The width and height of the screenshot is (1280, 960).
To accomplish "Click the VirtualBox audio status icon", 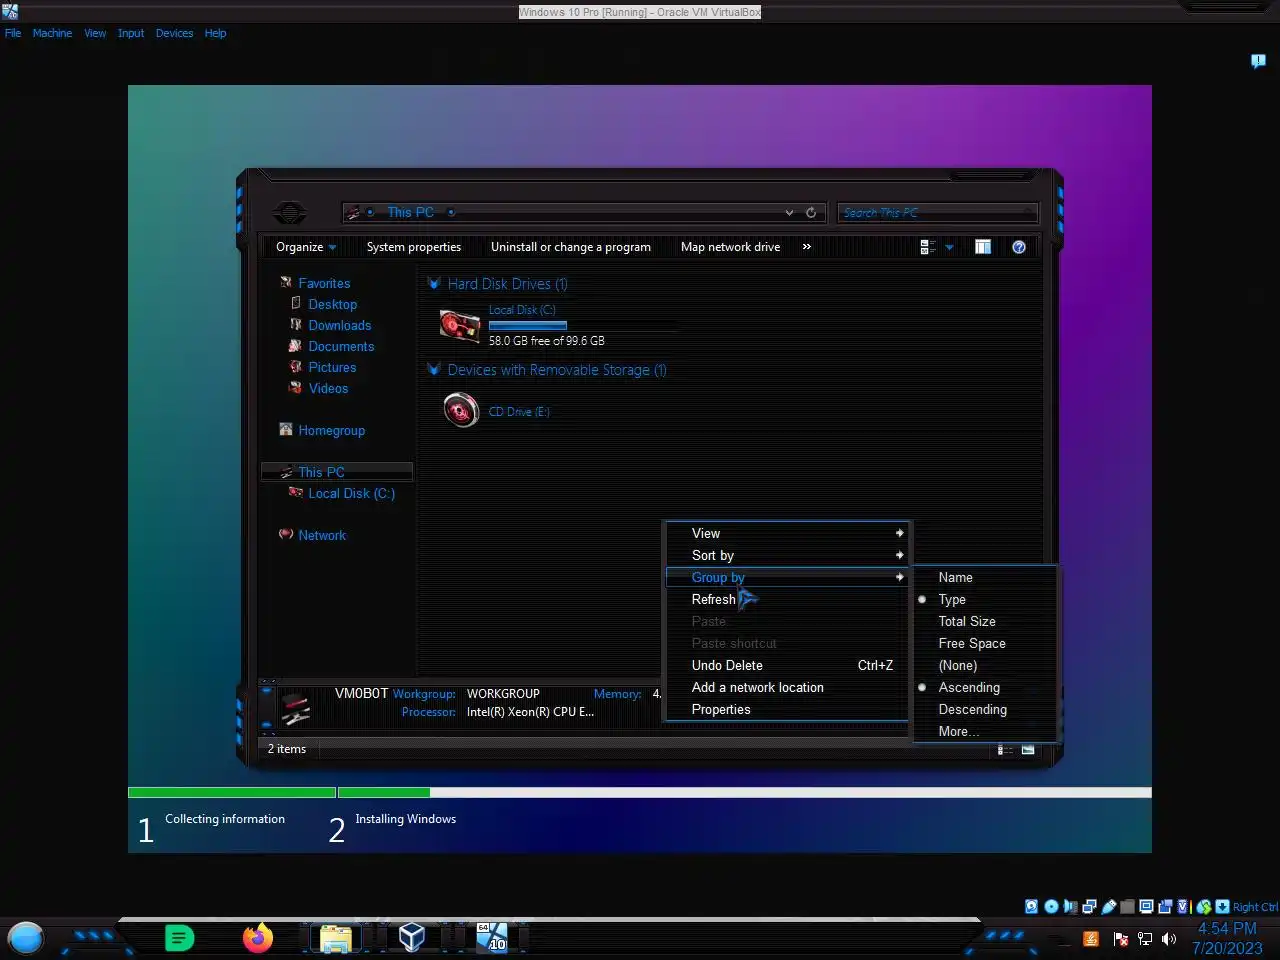I will point(1070,907).
